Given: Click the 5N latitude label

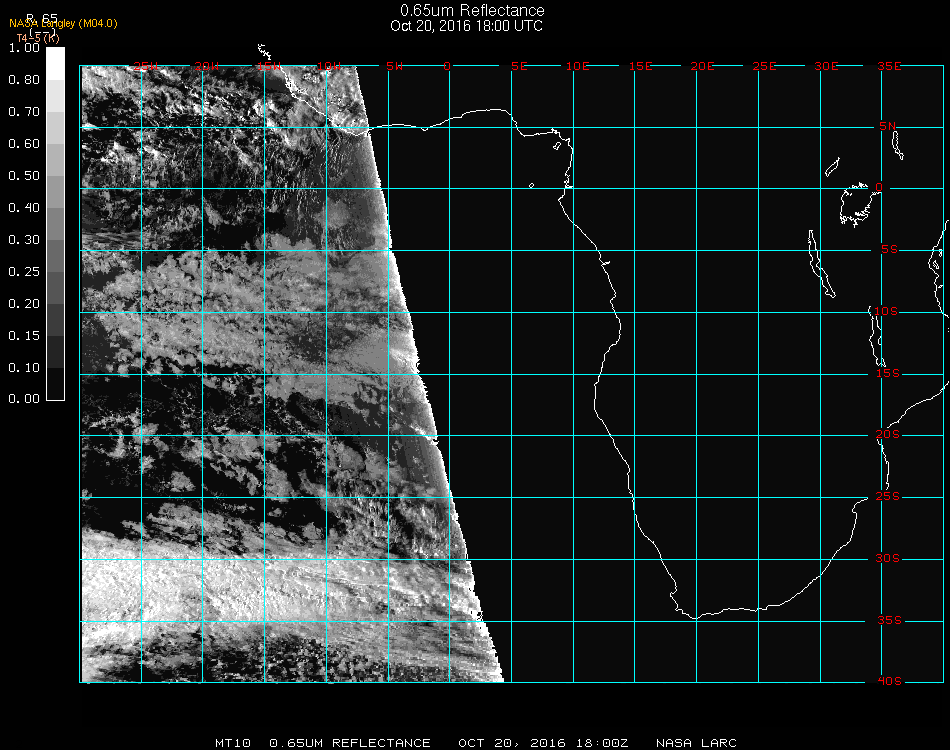Looking at the screenshot, I should 888,126.
